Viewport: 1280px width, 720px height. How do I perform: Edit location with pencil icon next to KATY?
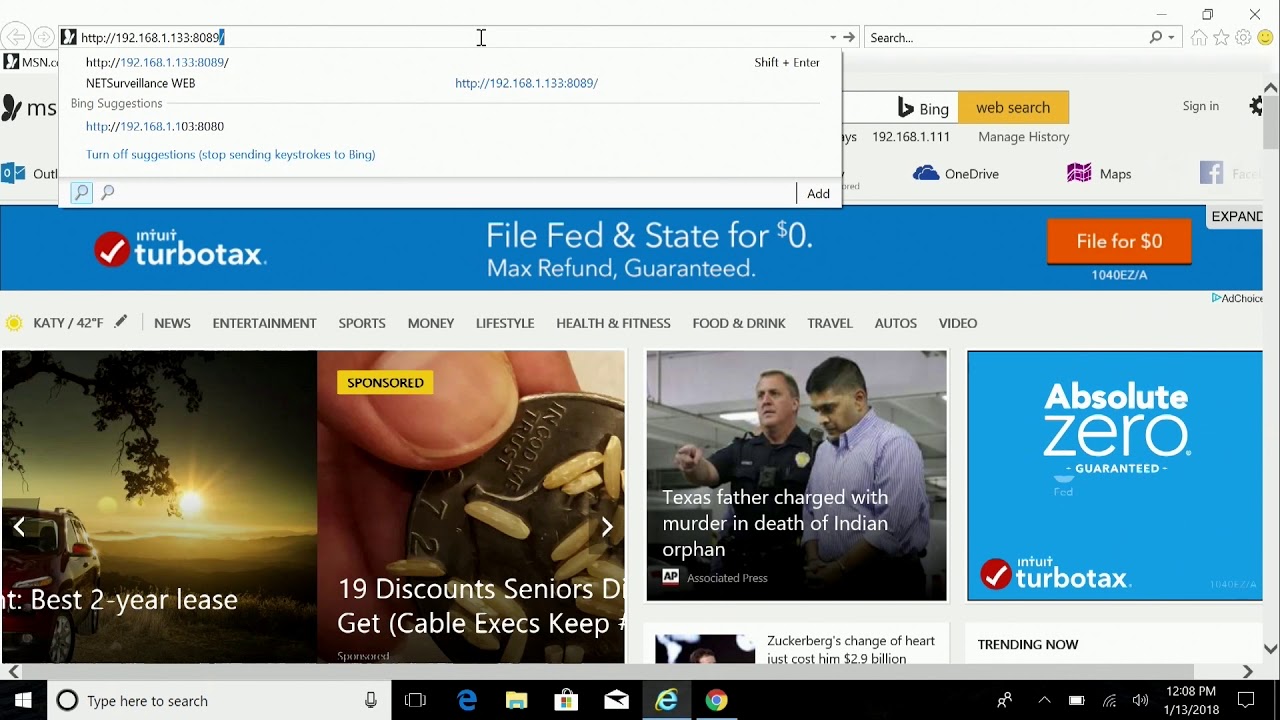click(x=121, y=322)
